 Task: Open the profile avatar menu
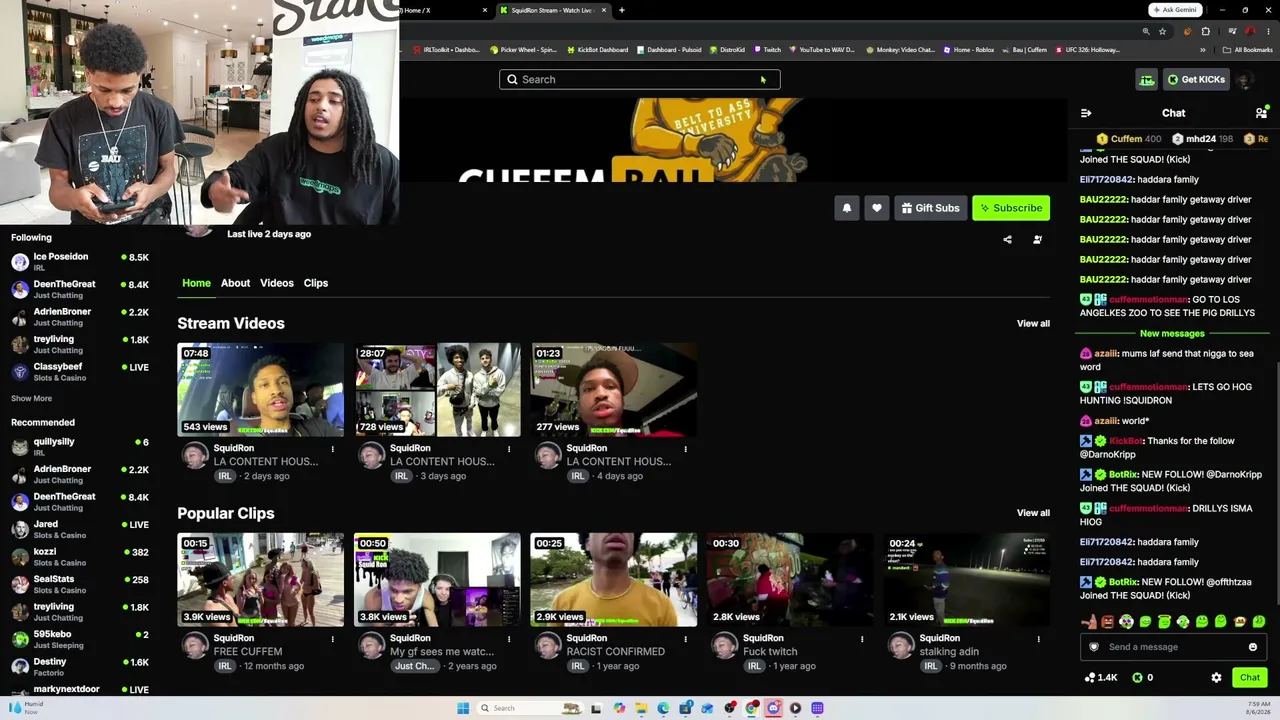1245,80
